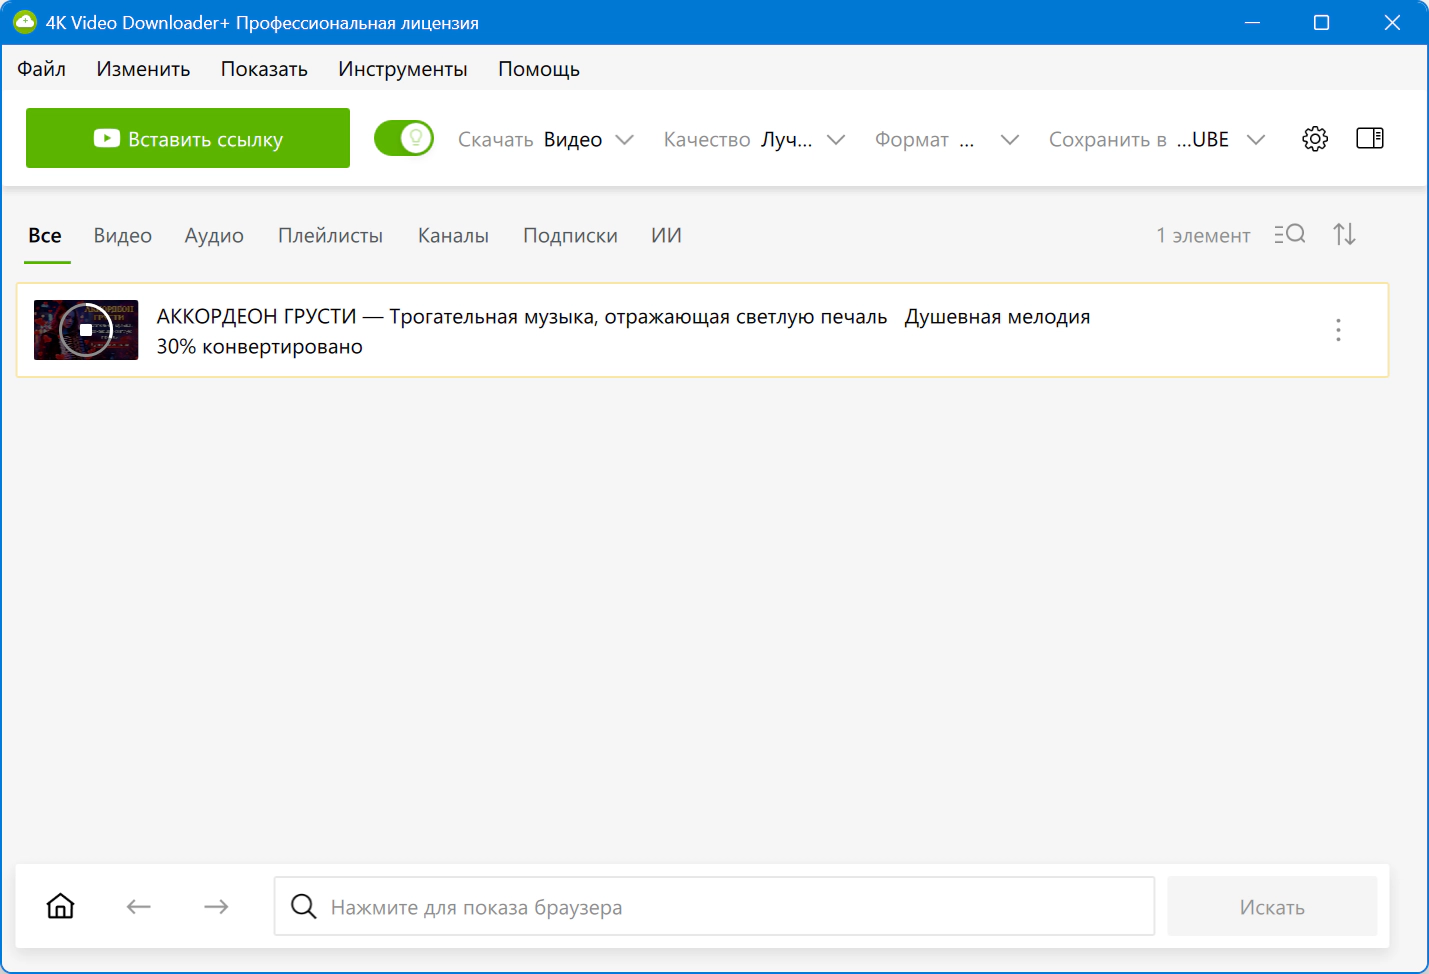The height and width of the screenshot is (974, 1429).
Task: Switch to the ИИ tab
Action: tap(666, 236)
